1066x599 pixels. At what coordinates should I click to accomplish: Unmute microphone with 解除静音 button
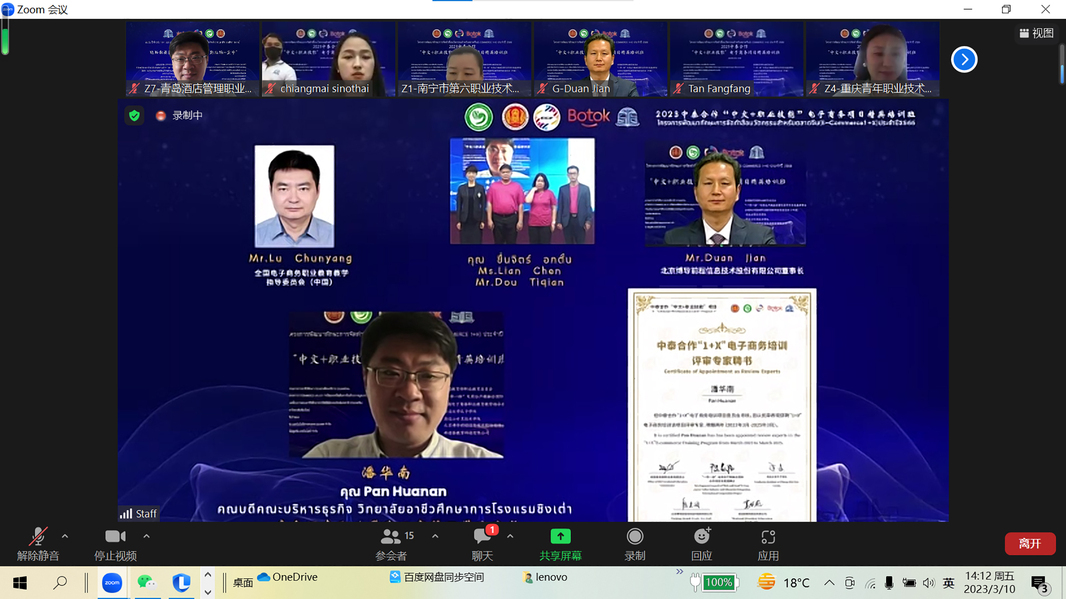click(x=37, y=543)
